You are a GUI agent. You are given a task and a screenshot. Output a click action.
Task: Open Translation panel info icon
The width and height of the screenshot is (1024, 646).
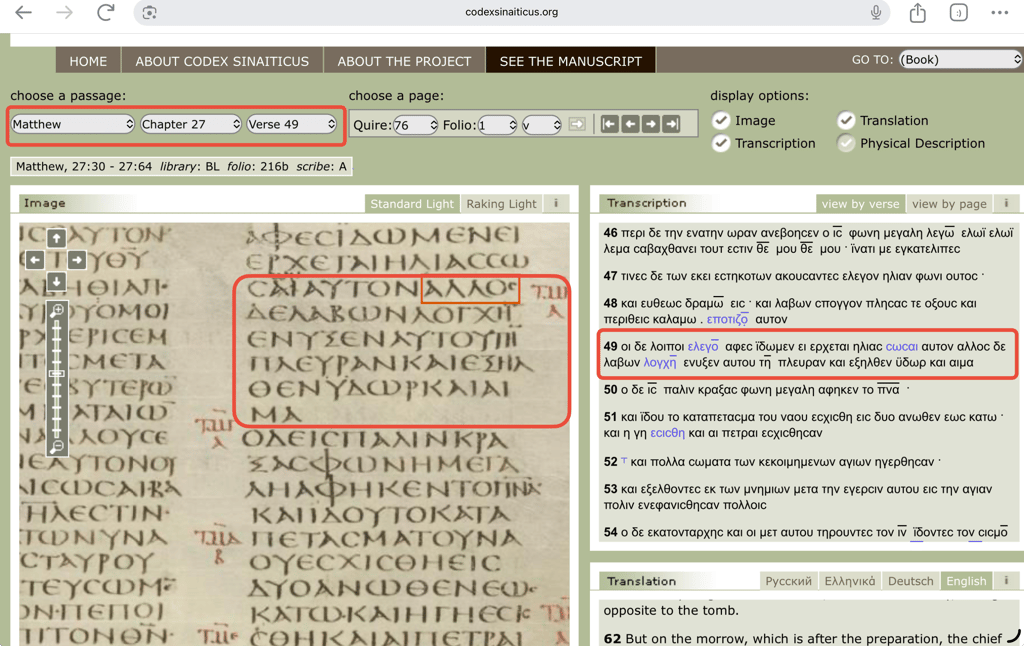[1006, 581]
